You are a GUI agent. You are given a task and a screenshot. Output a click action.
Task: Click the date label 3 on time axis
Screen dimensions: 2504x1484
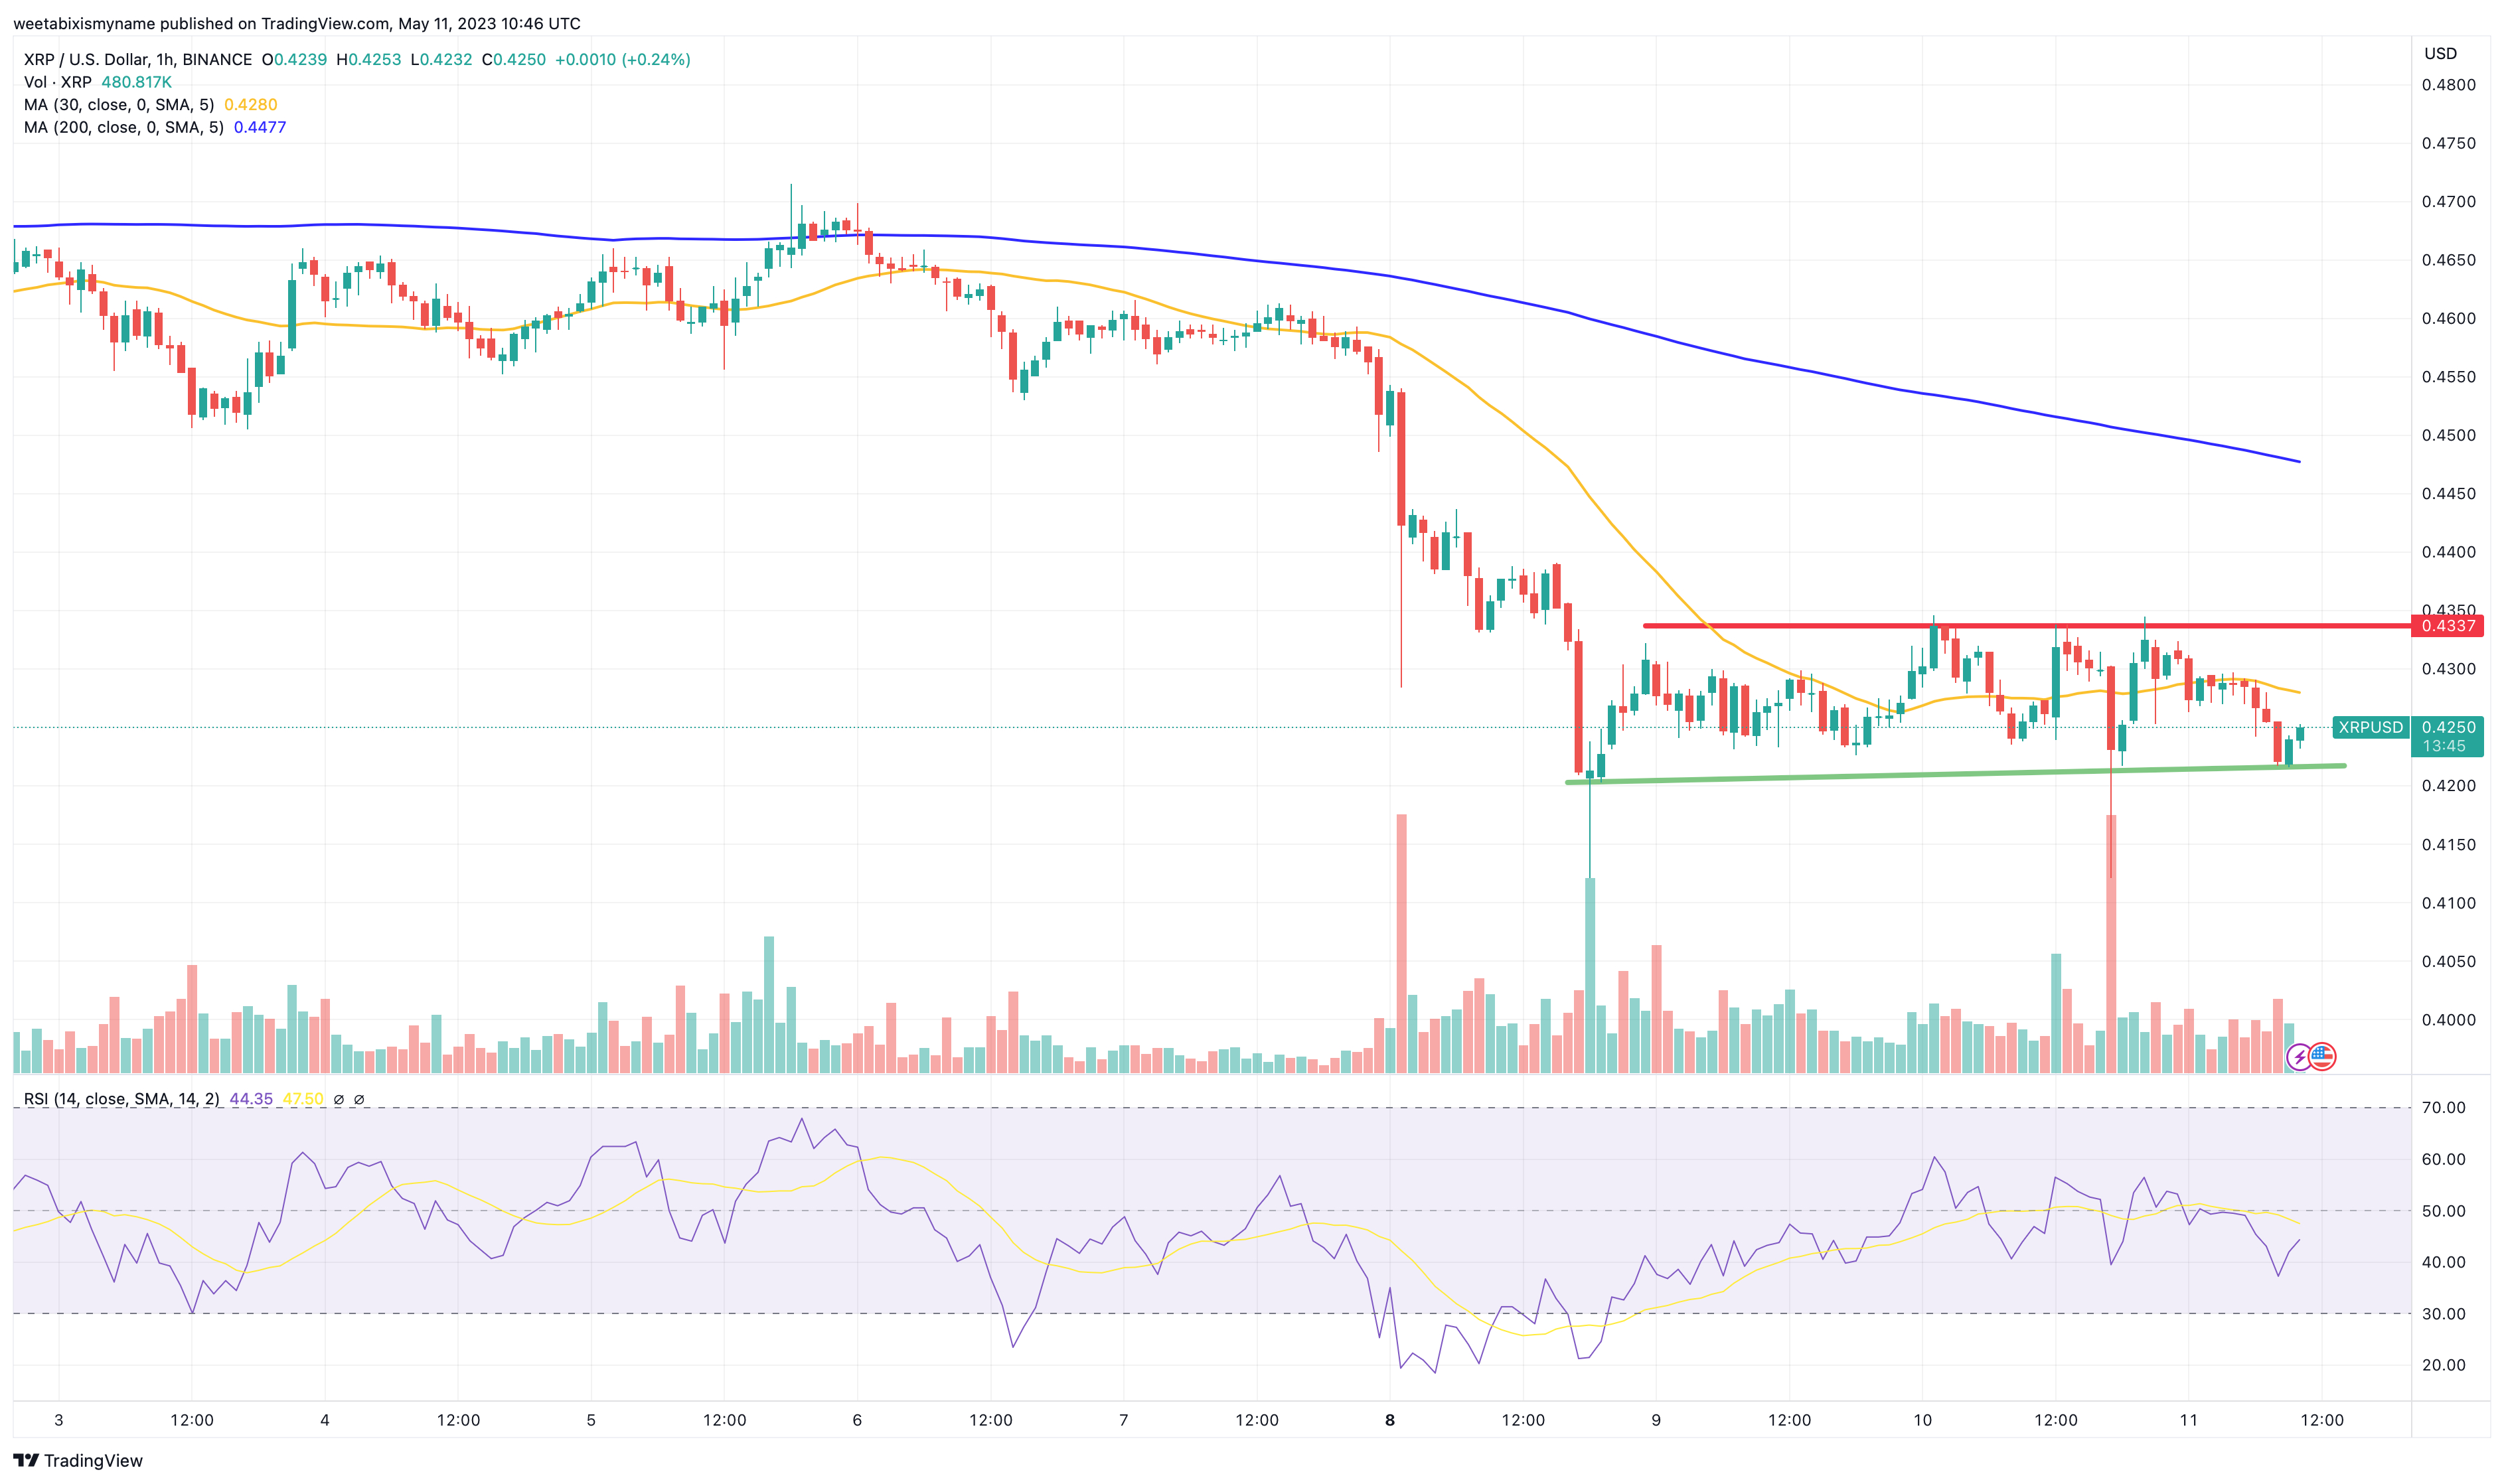(x=59, y=1420)
